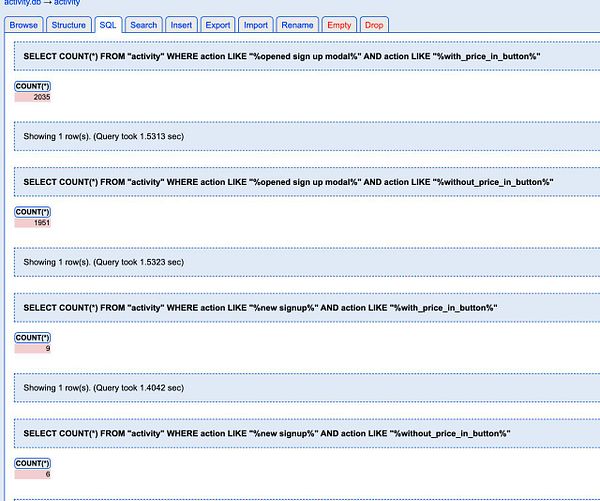Select the result cell showing 9
The height and width of the screenshot is (501, 600).
coord(33,349)
